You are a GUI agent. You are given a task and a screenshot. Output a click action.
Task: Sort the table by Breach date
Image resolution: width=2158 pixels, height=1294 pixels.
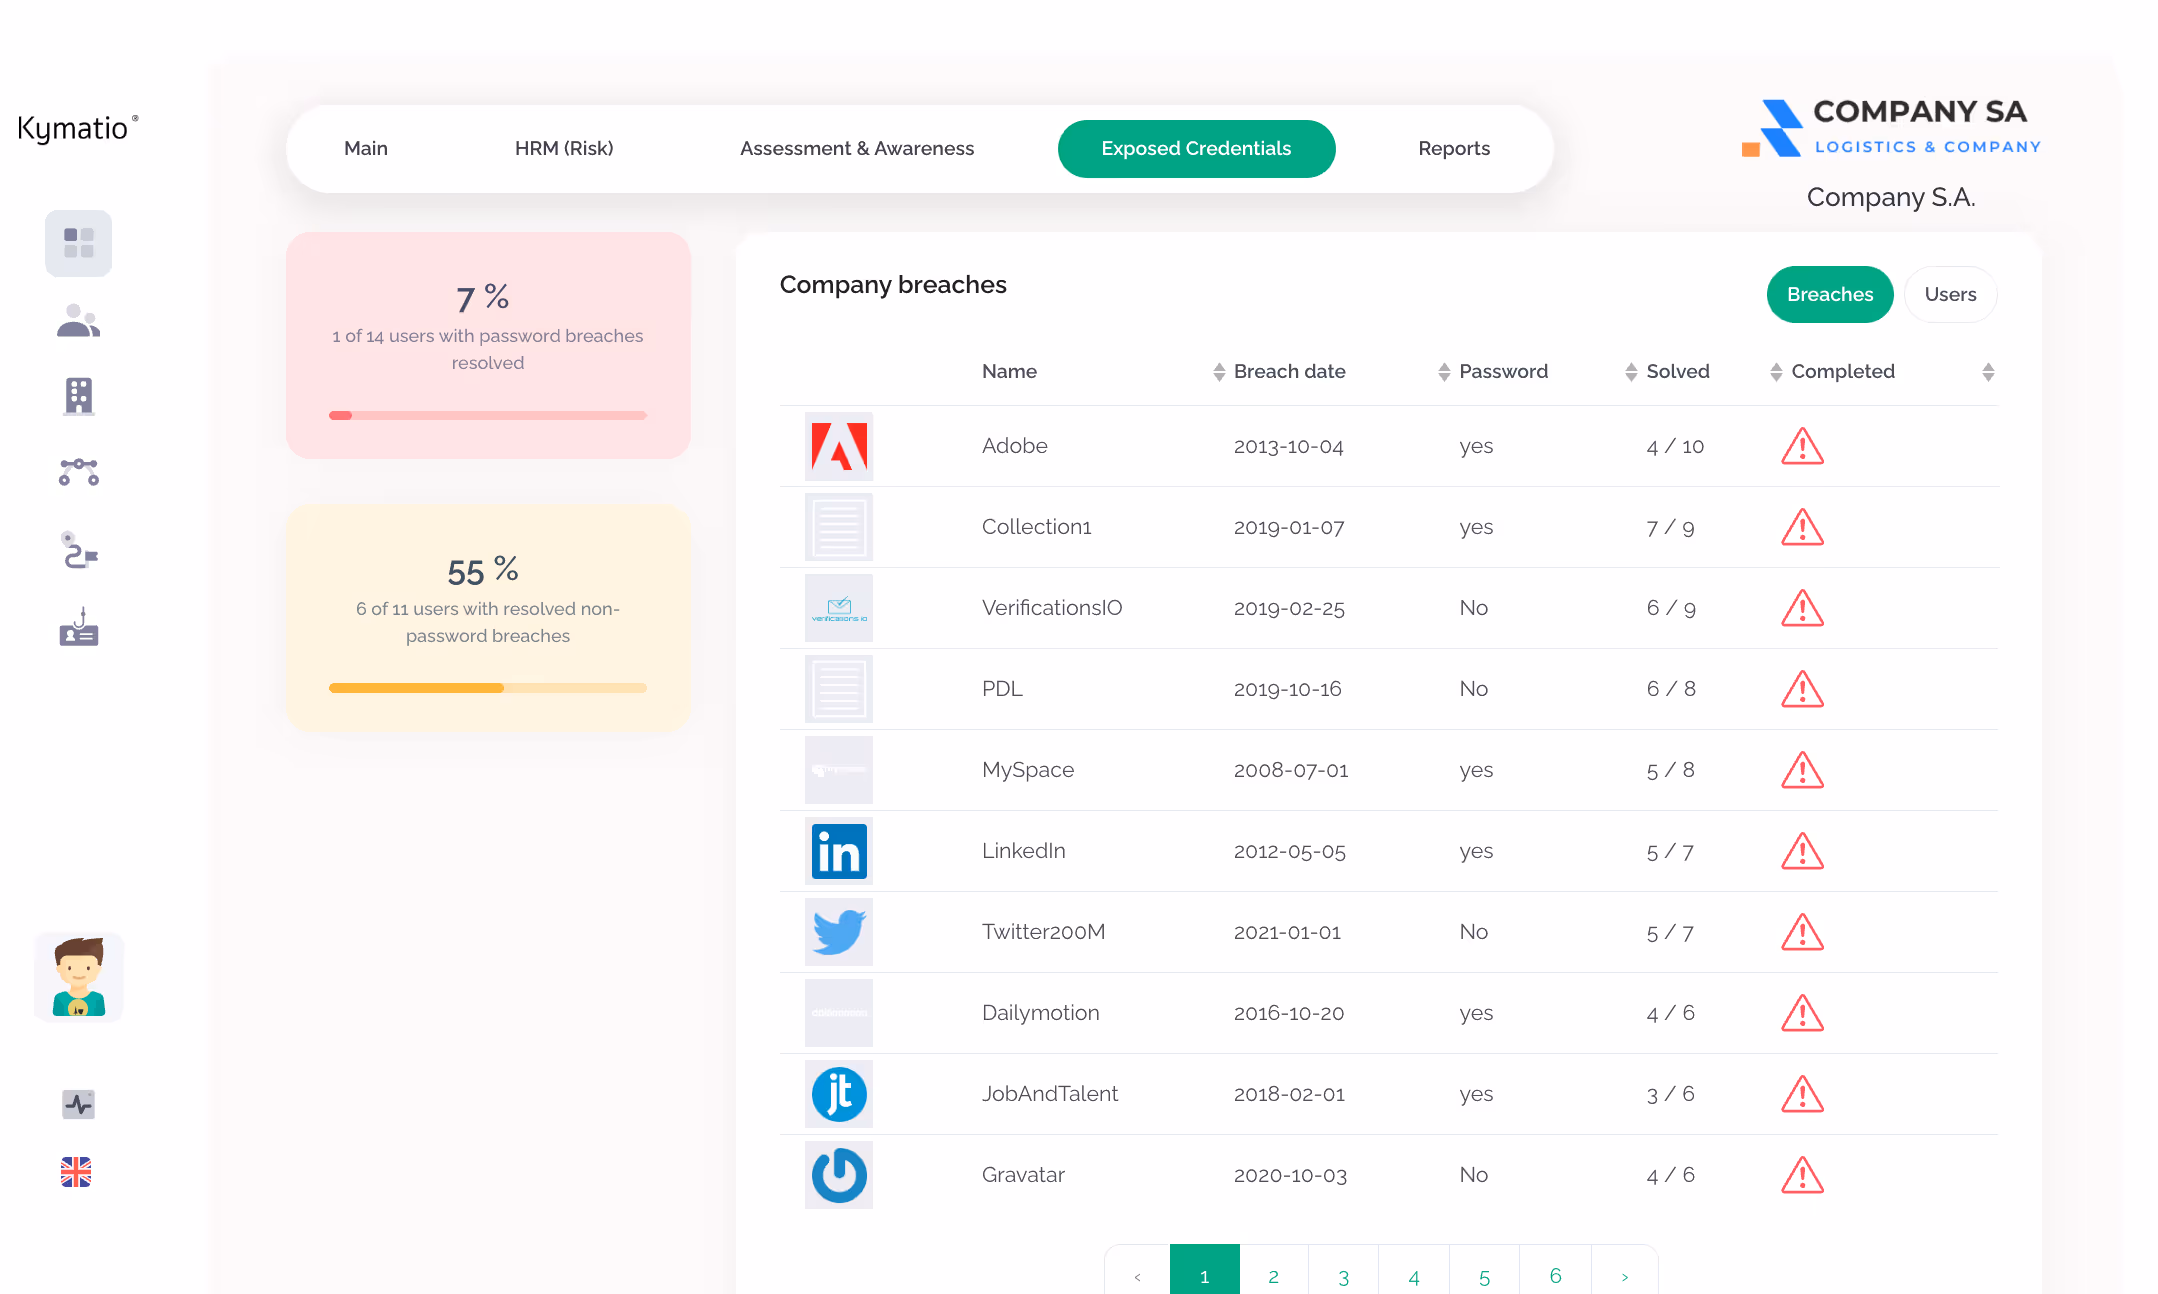1289,371
